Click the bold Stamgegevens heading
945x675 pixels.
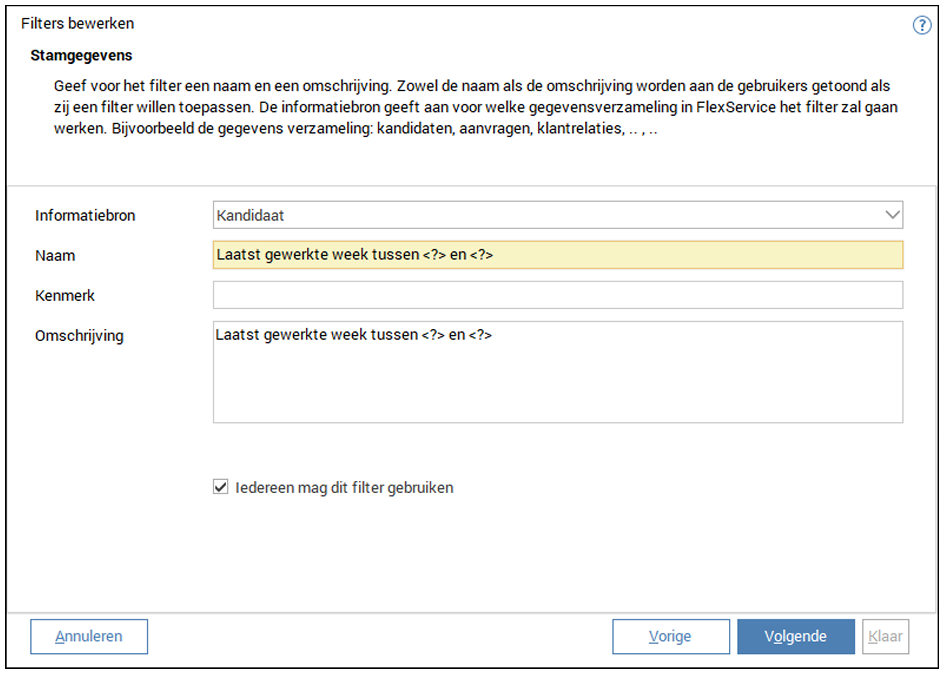coord(81,55)
